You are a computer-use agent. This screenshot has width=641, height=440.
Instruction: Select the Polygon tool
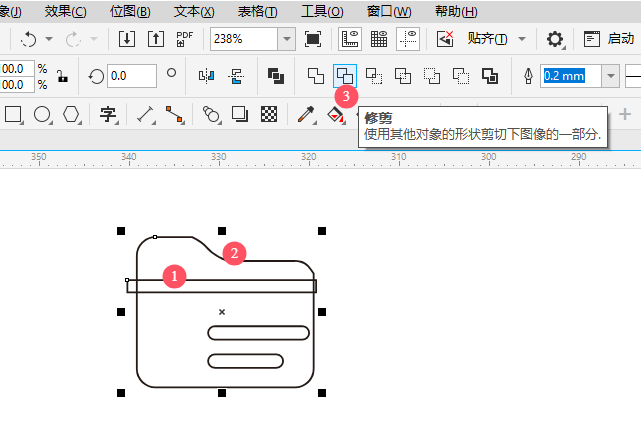[72, 114]
